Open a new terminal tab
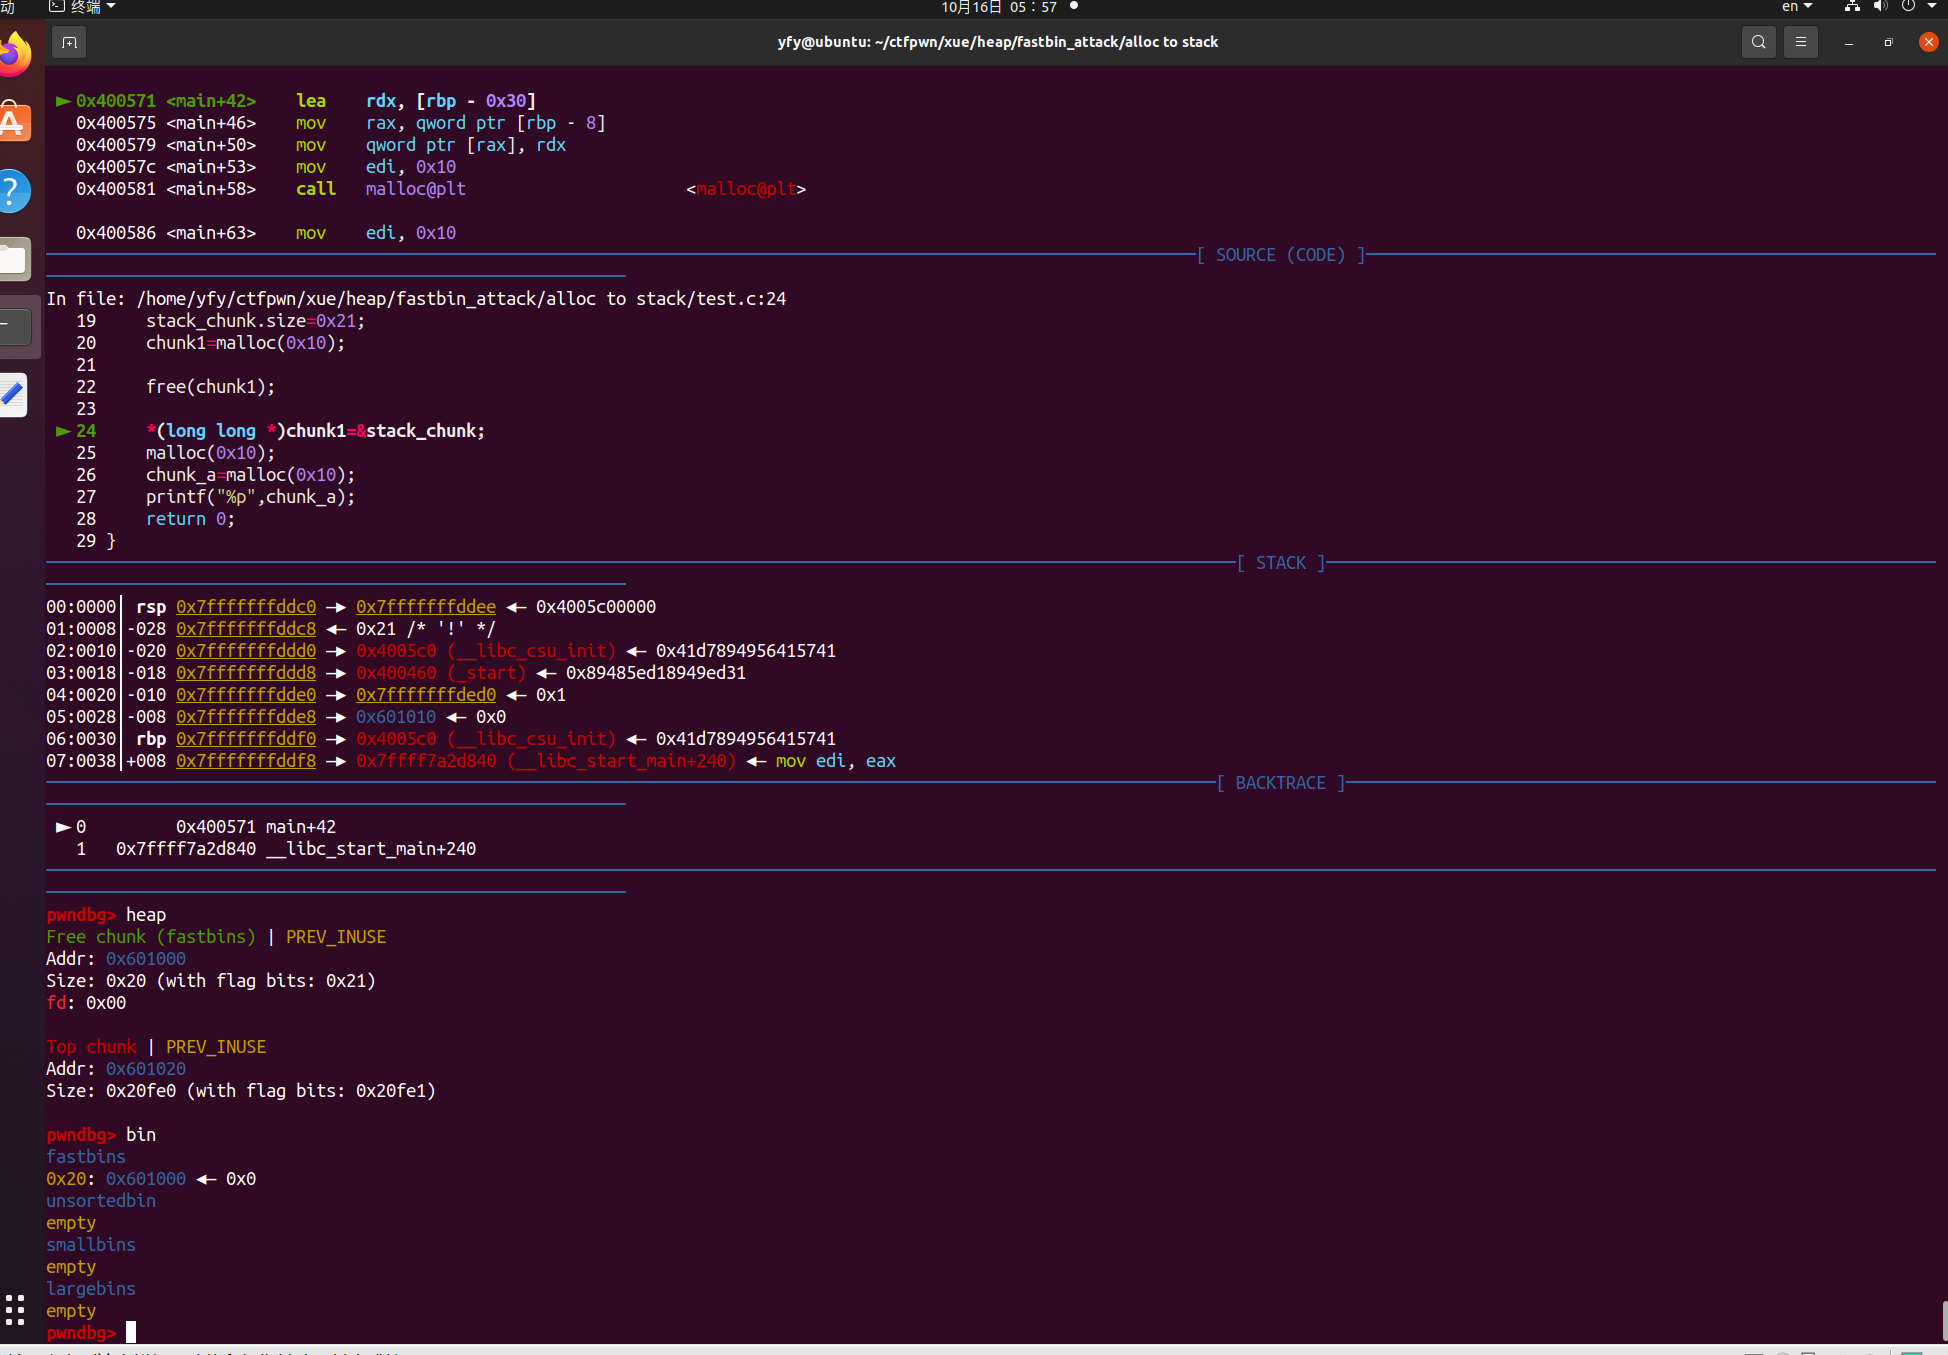The width and height of the screenshot is (1948, 1355). [x=69, y=42]
